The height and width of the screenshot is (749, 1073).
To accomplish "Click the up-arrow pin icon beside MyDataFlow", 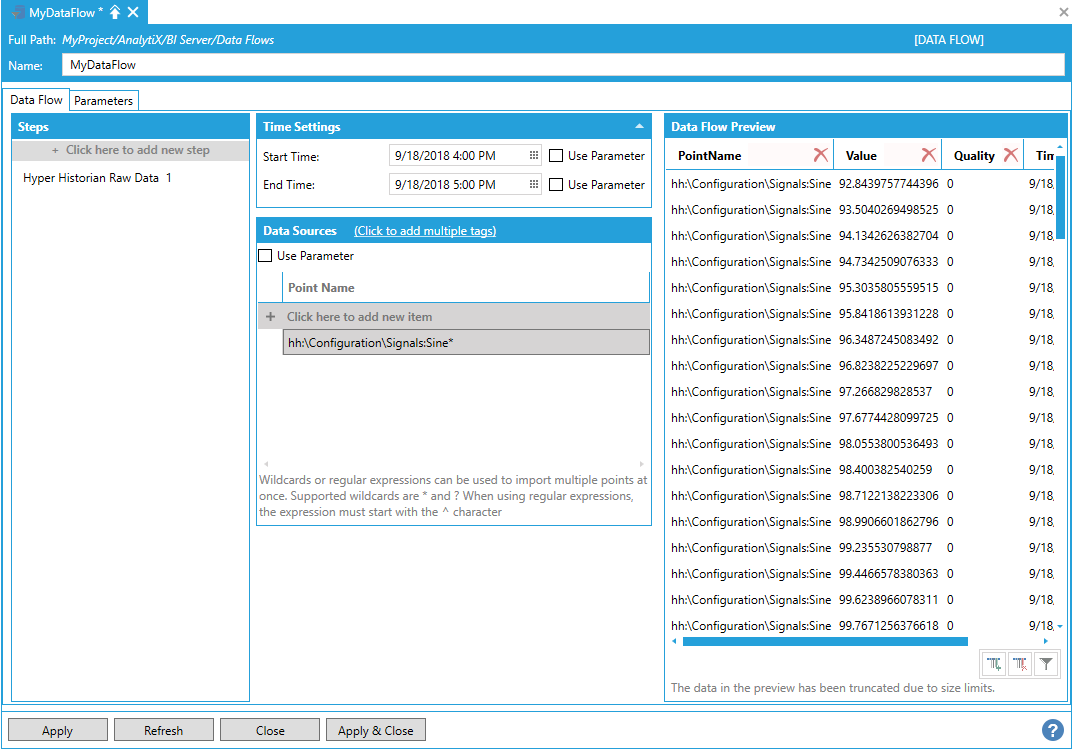I will pyautogui.click(x=115, y=12).
